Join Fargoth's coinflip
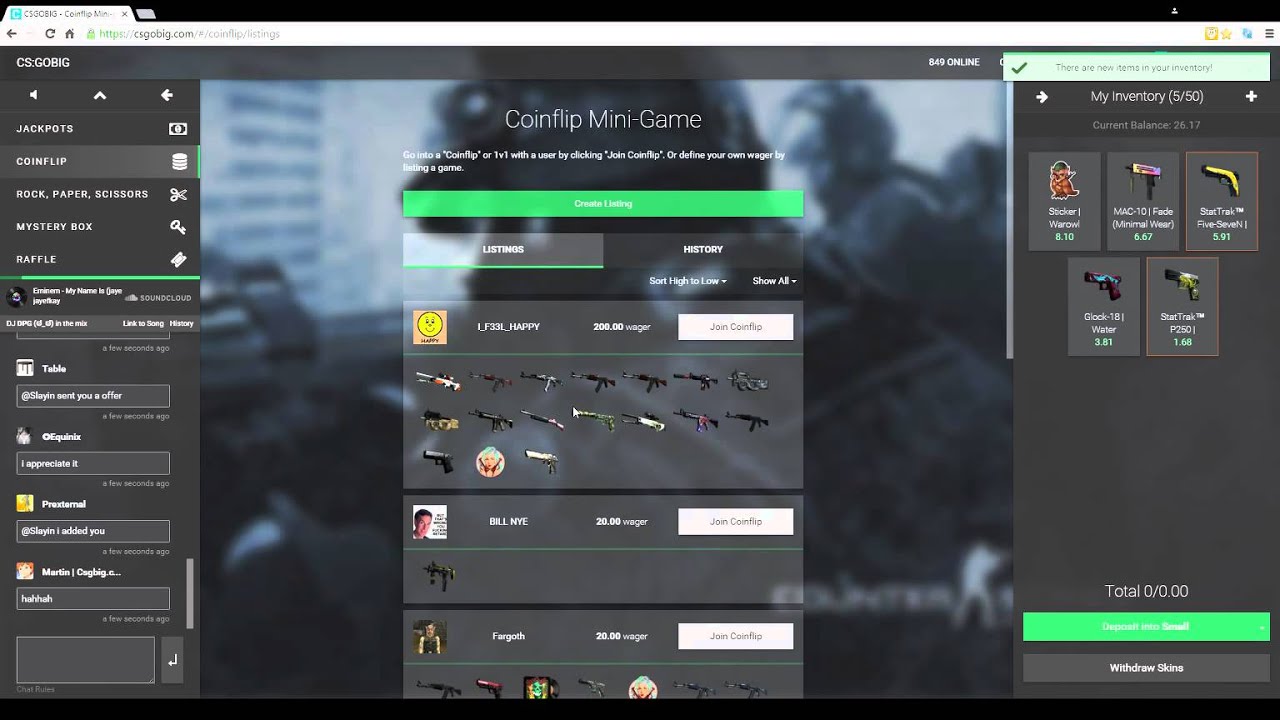This screenshot has height=720, width=1280. pos(736,637)
